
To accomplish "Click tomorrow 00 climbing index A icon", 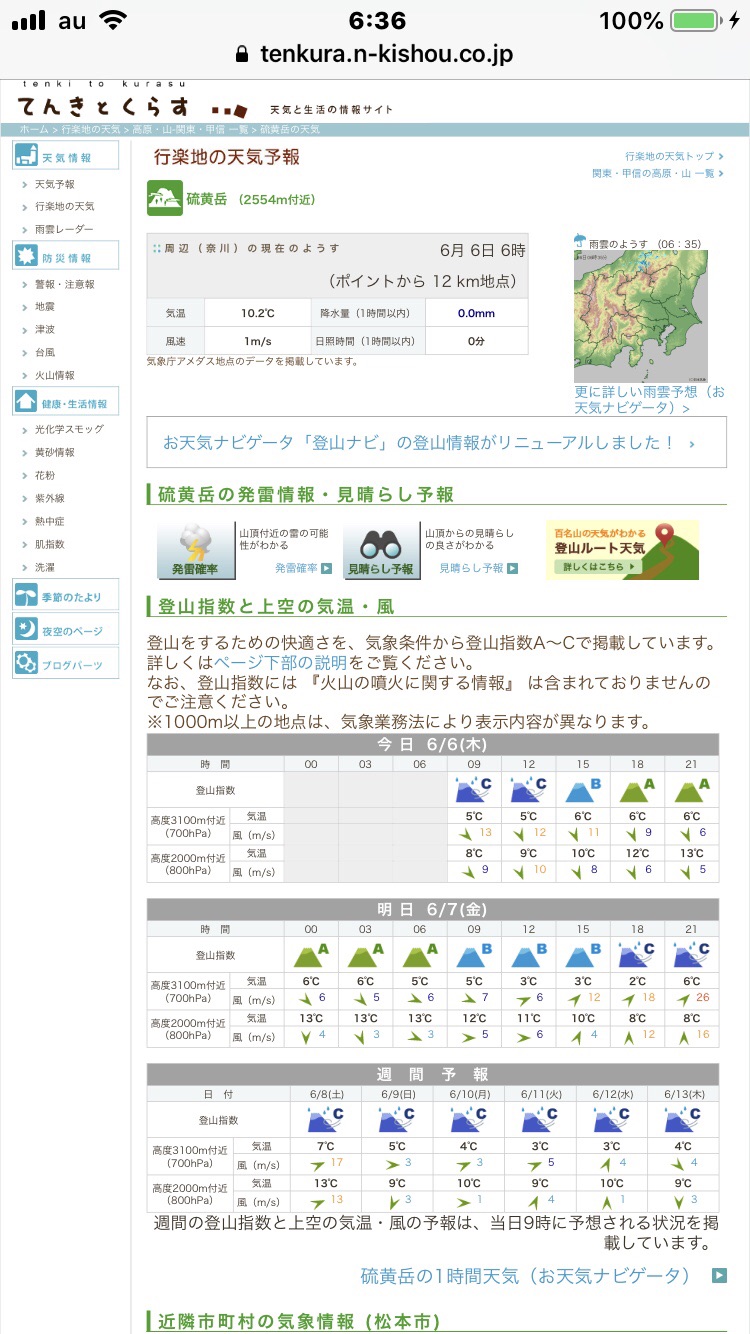I will click(310, 954).
